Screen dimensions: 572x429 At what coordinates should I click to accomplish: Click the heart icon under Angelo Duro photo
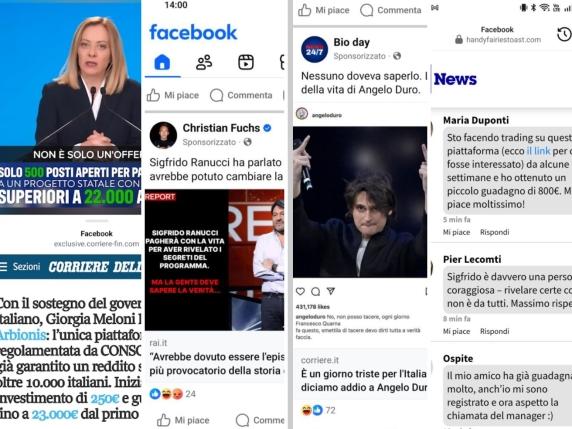coord(300,291)
